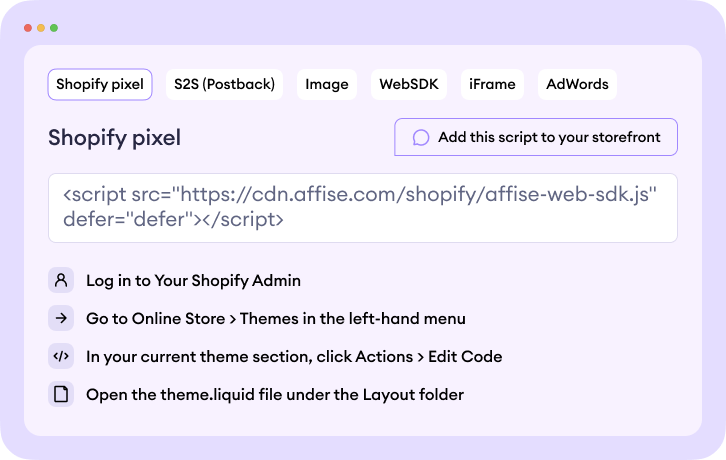Click the red window close dot
The width and height of the screenshot is (726, 460).
click(x=28, y=28)
